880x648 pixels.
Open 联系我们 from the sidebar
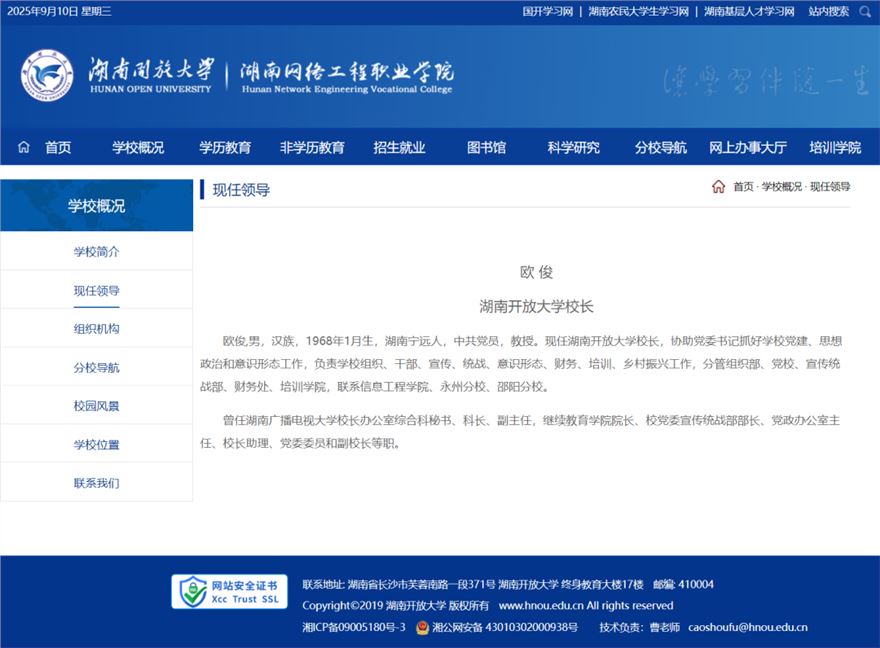point(96,483)
